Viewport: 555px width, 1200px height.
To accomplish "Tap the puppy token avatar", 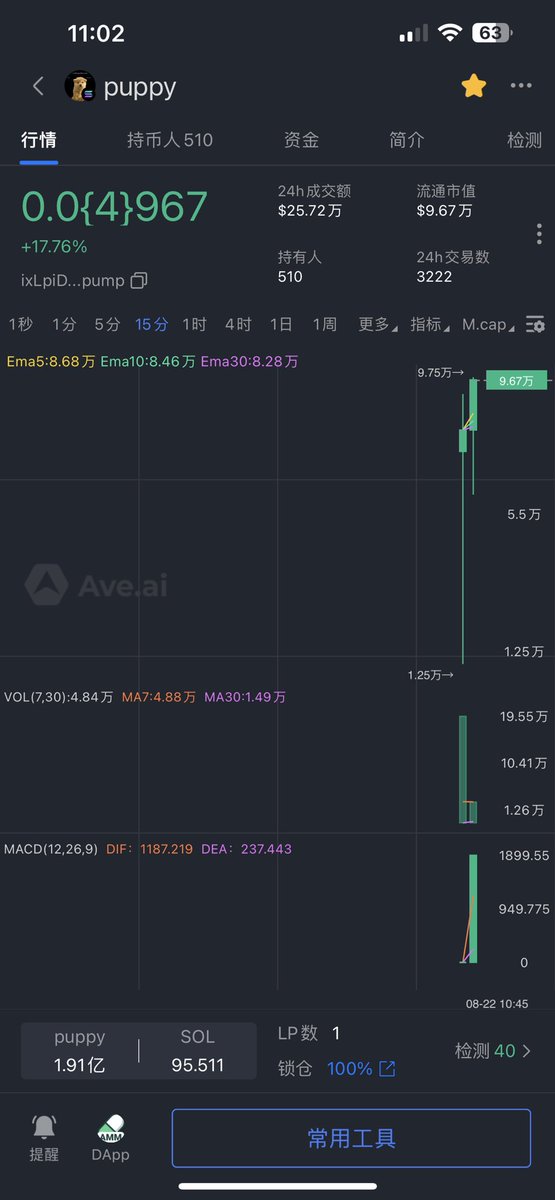I will pos(80,87).
